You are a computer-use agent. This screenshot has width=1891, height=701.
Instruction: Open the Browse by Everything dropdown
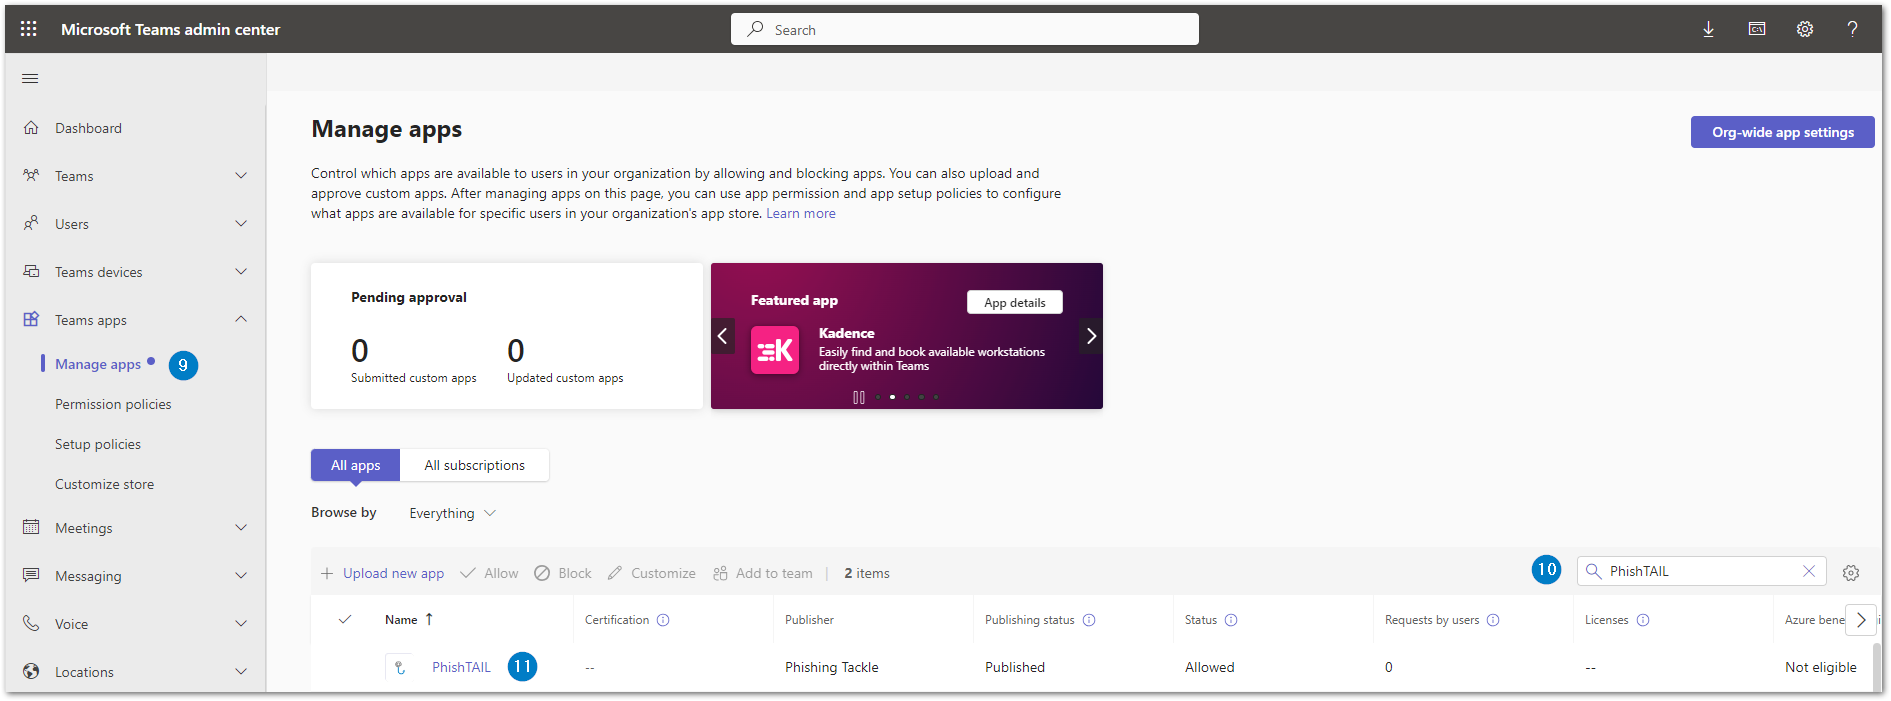[452, 513]
